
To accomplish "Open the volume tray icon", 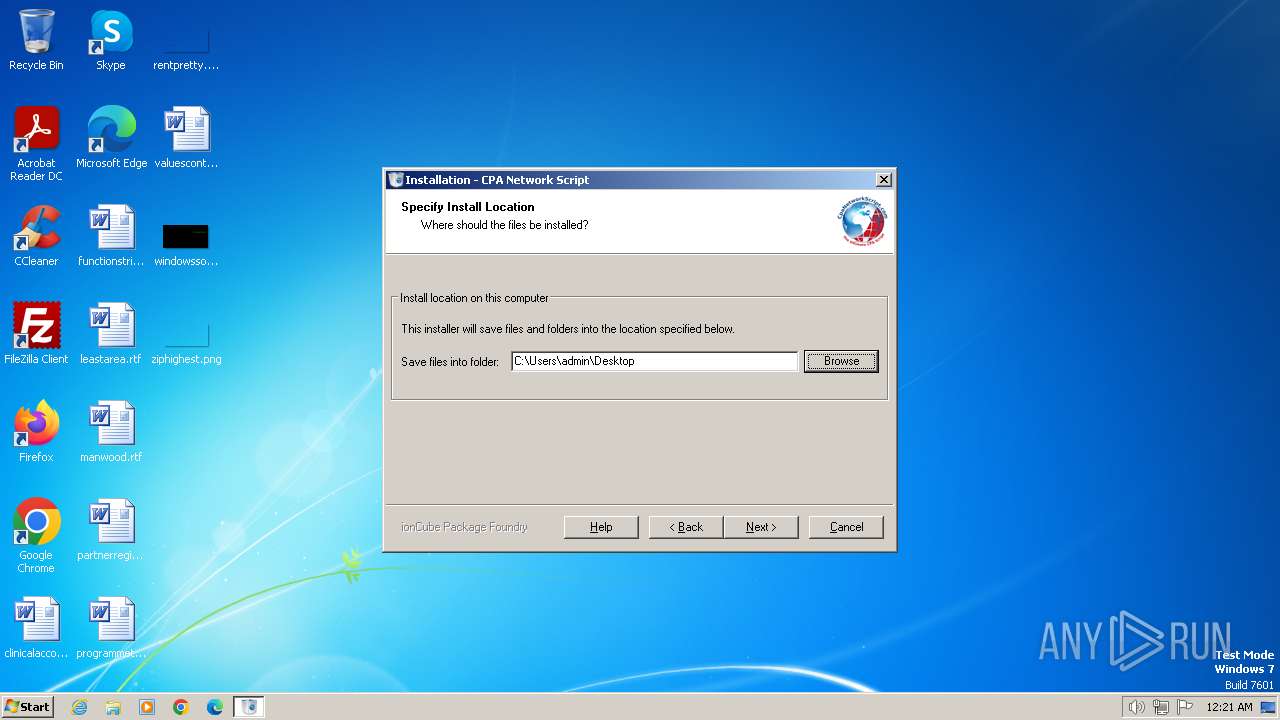I will click(1136, 707).
